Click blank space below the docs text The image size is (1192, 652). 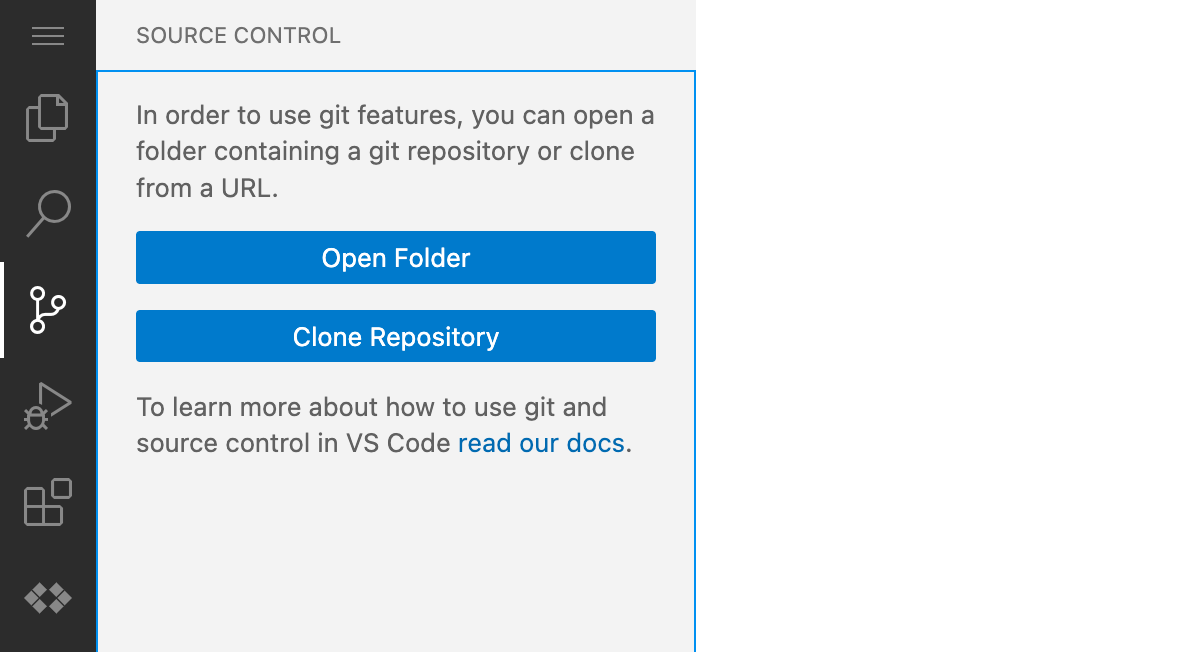pos(396,555)
